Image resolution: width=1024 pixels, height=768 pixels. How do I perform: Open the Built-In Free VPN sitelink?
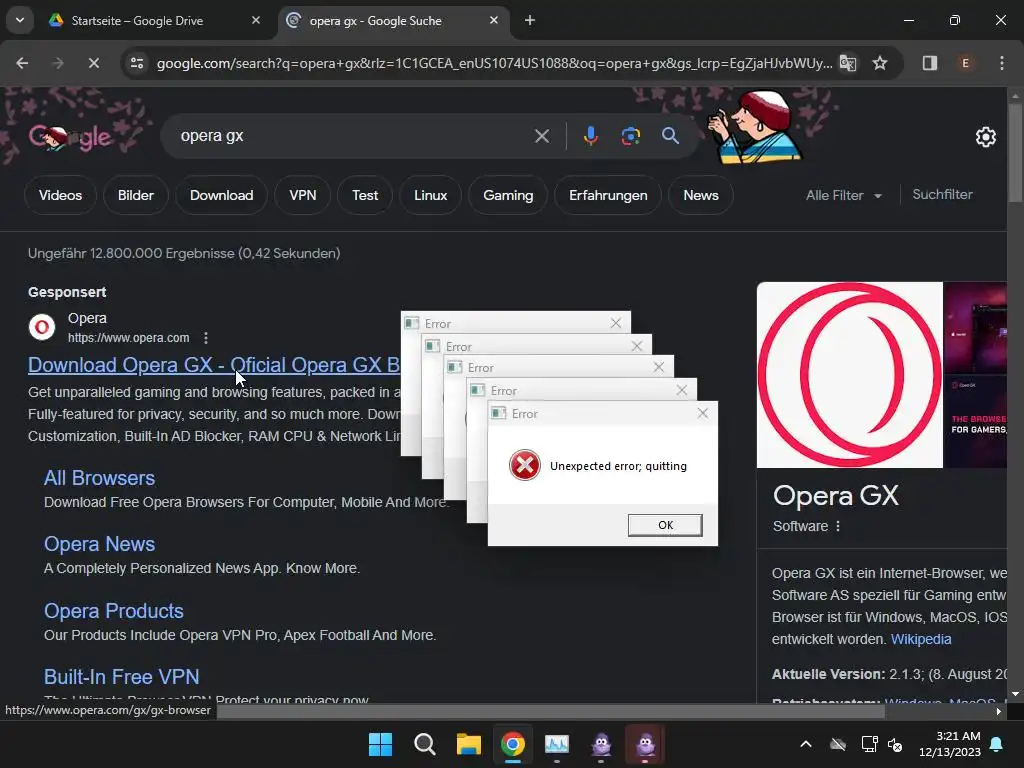[121, 677]
